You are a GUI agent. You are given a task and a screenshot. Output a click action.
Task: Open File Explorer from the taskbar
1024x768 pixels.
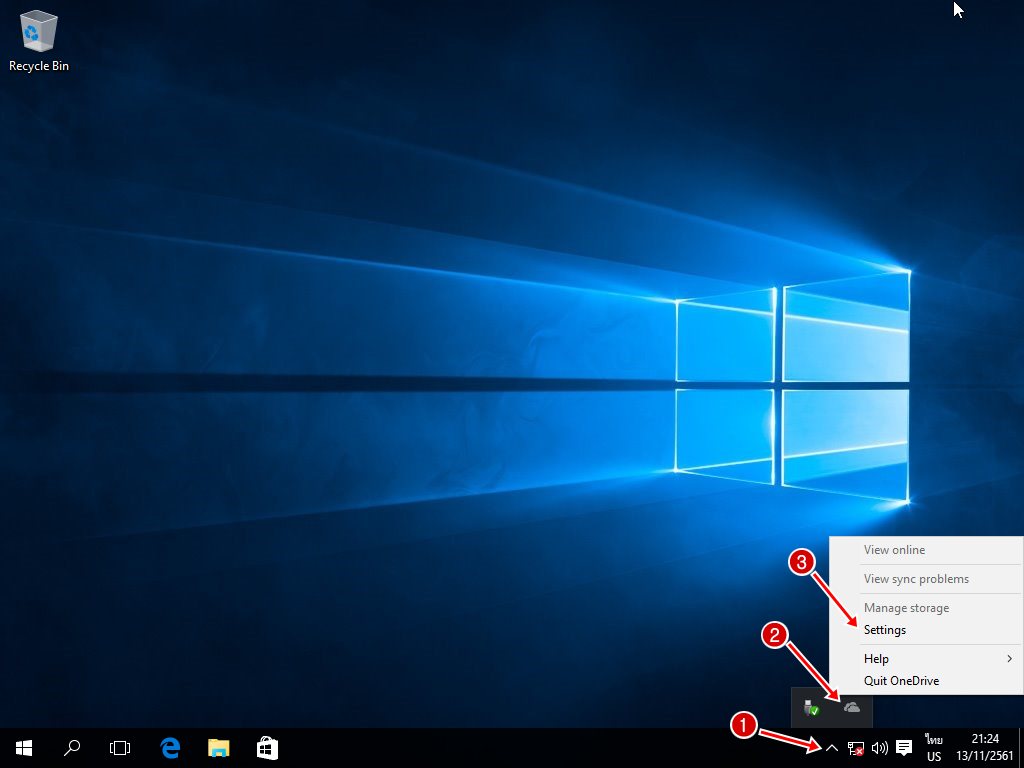(x=219, y=748)
